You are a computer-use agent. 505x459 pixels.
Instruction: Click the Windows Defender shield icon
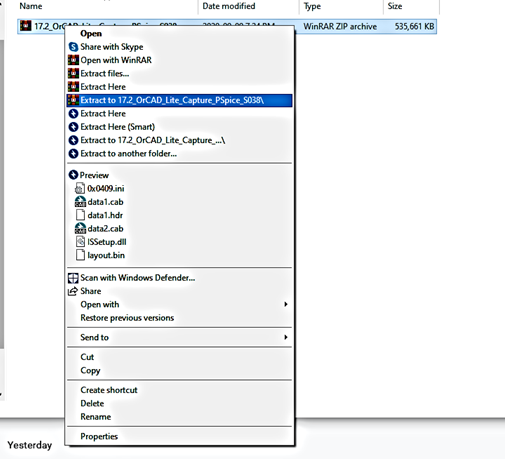tap(73, 278)
